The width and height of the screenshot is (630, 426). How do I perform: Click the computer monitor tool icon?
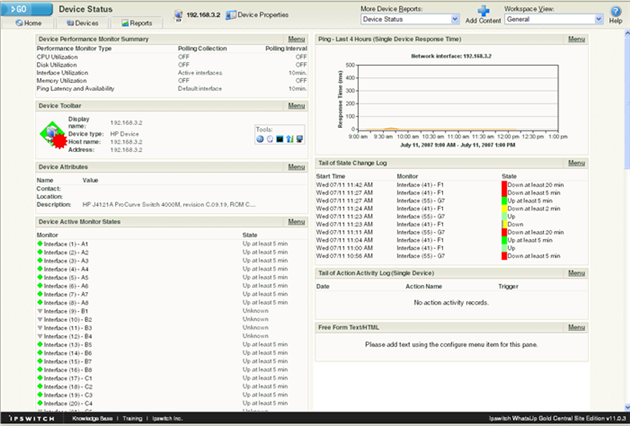coord(299,139)
